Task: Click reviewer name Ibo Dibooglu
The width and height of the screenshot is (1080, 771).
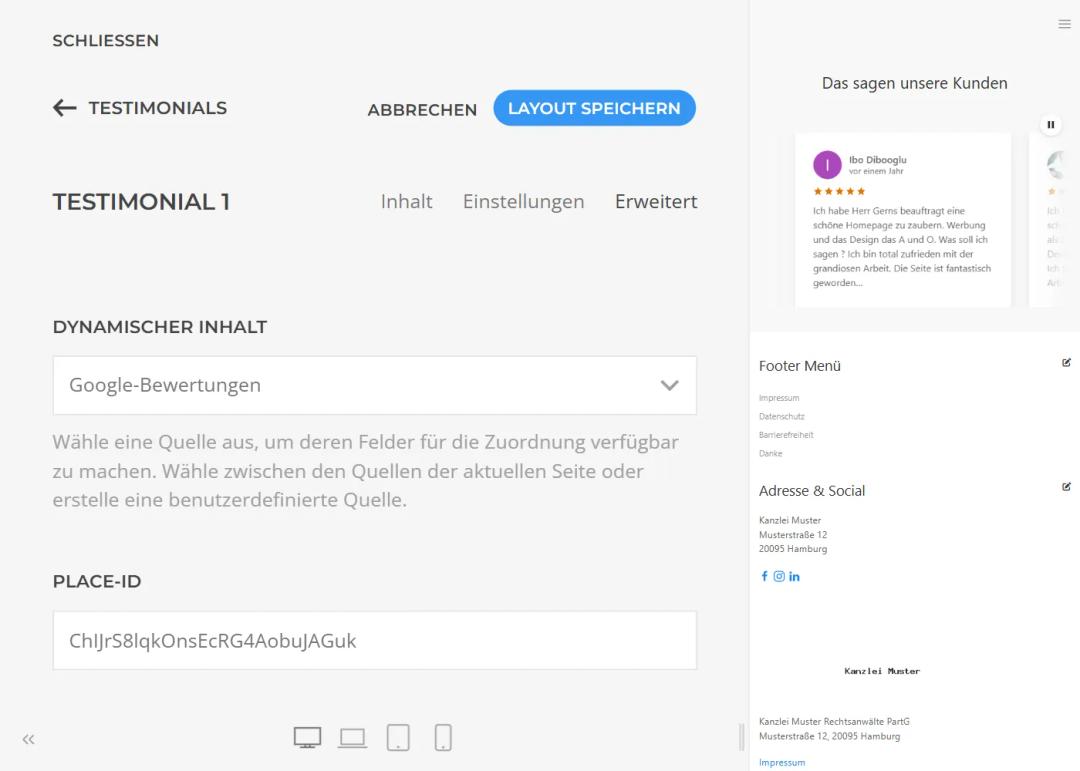Action: [878, 160]
